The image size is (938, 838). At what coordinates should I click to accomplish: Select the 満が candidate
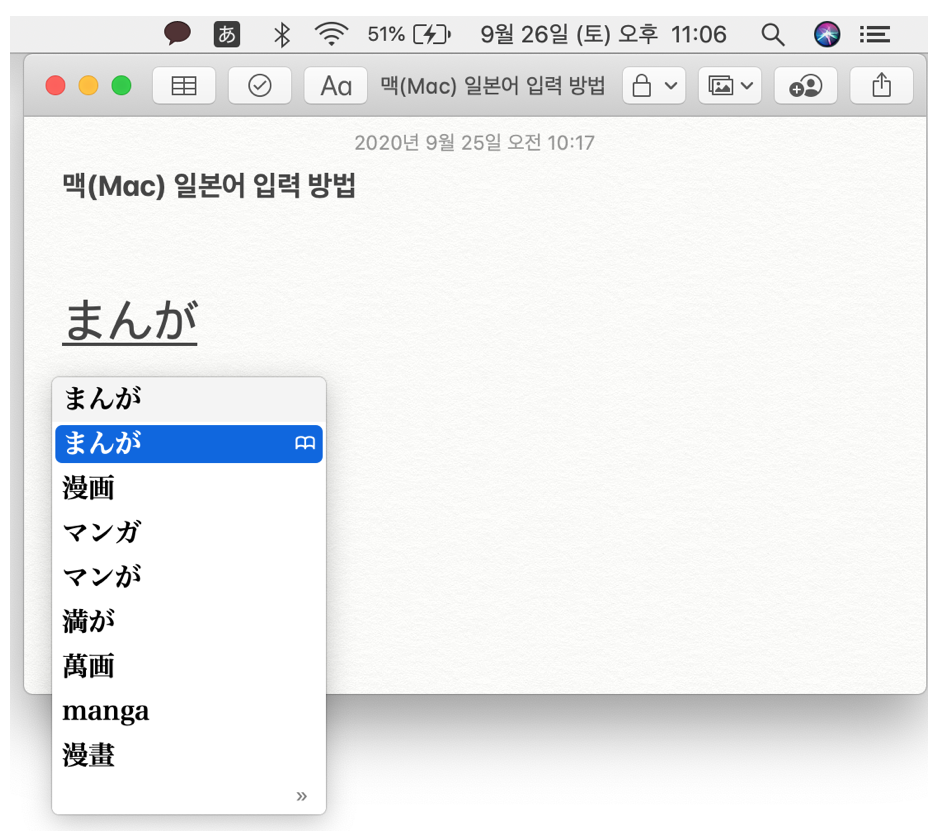(x=189, y=621)
